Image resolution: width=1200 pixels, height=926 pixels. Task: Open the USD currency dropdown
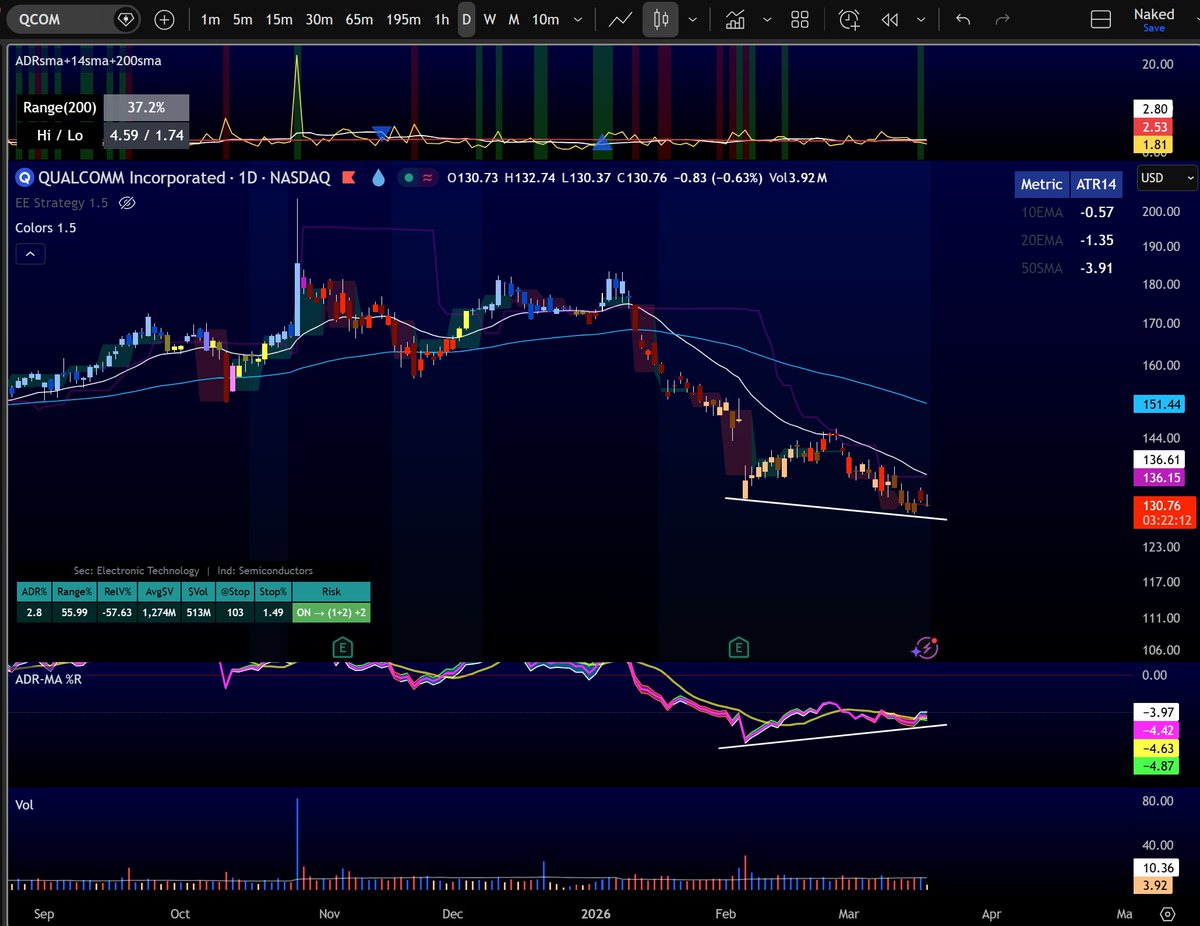pyautogui.click(x=1168, y=178)
